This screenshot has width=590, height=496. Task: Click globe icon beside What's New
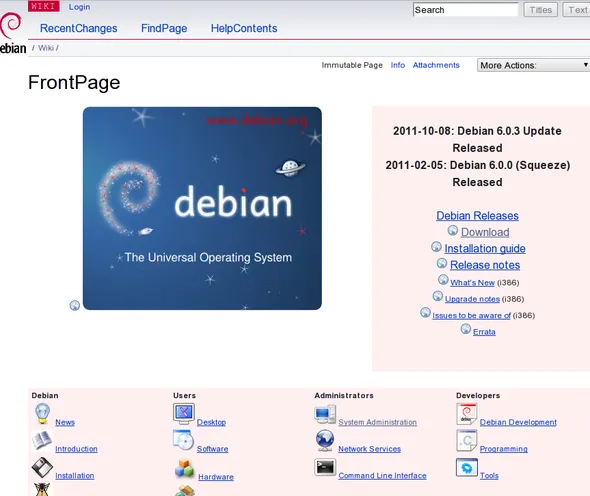coord(443,280)
